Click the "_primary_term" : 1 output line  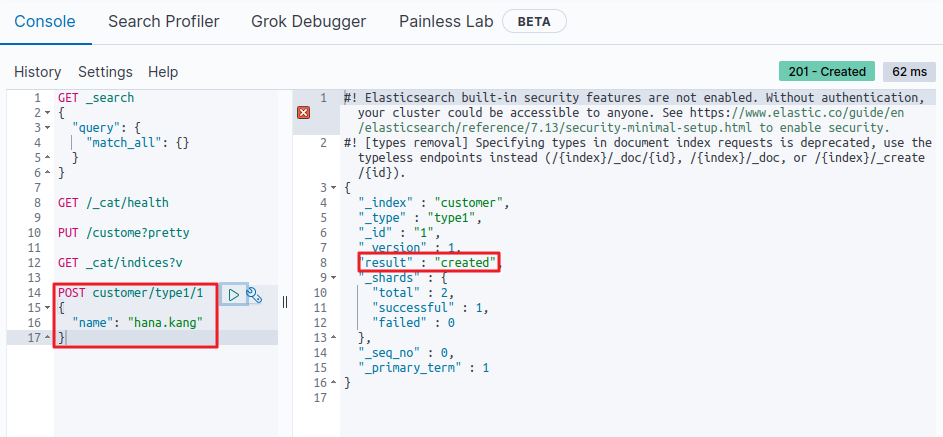(423, 368)
